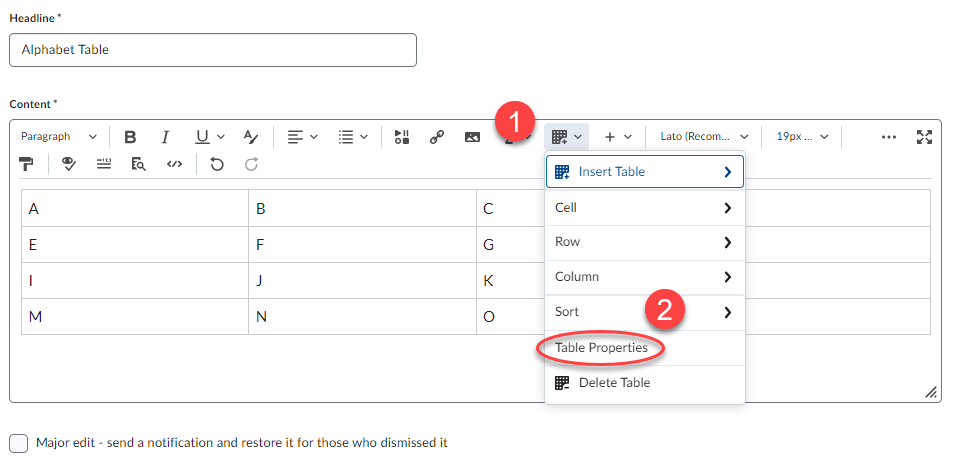963x465 pixels.
Task: Click the Insert Stuff icon
Action: 402,136
